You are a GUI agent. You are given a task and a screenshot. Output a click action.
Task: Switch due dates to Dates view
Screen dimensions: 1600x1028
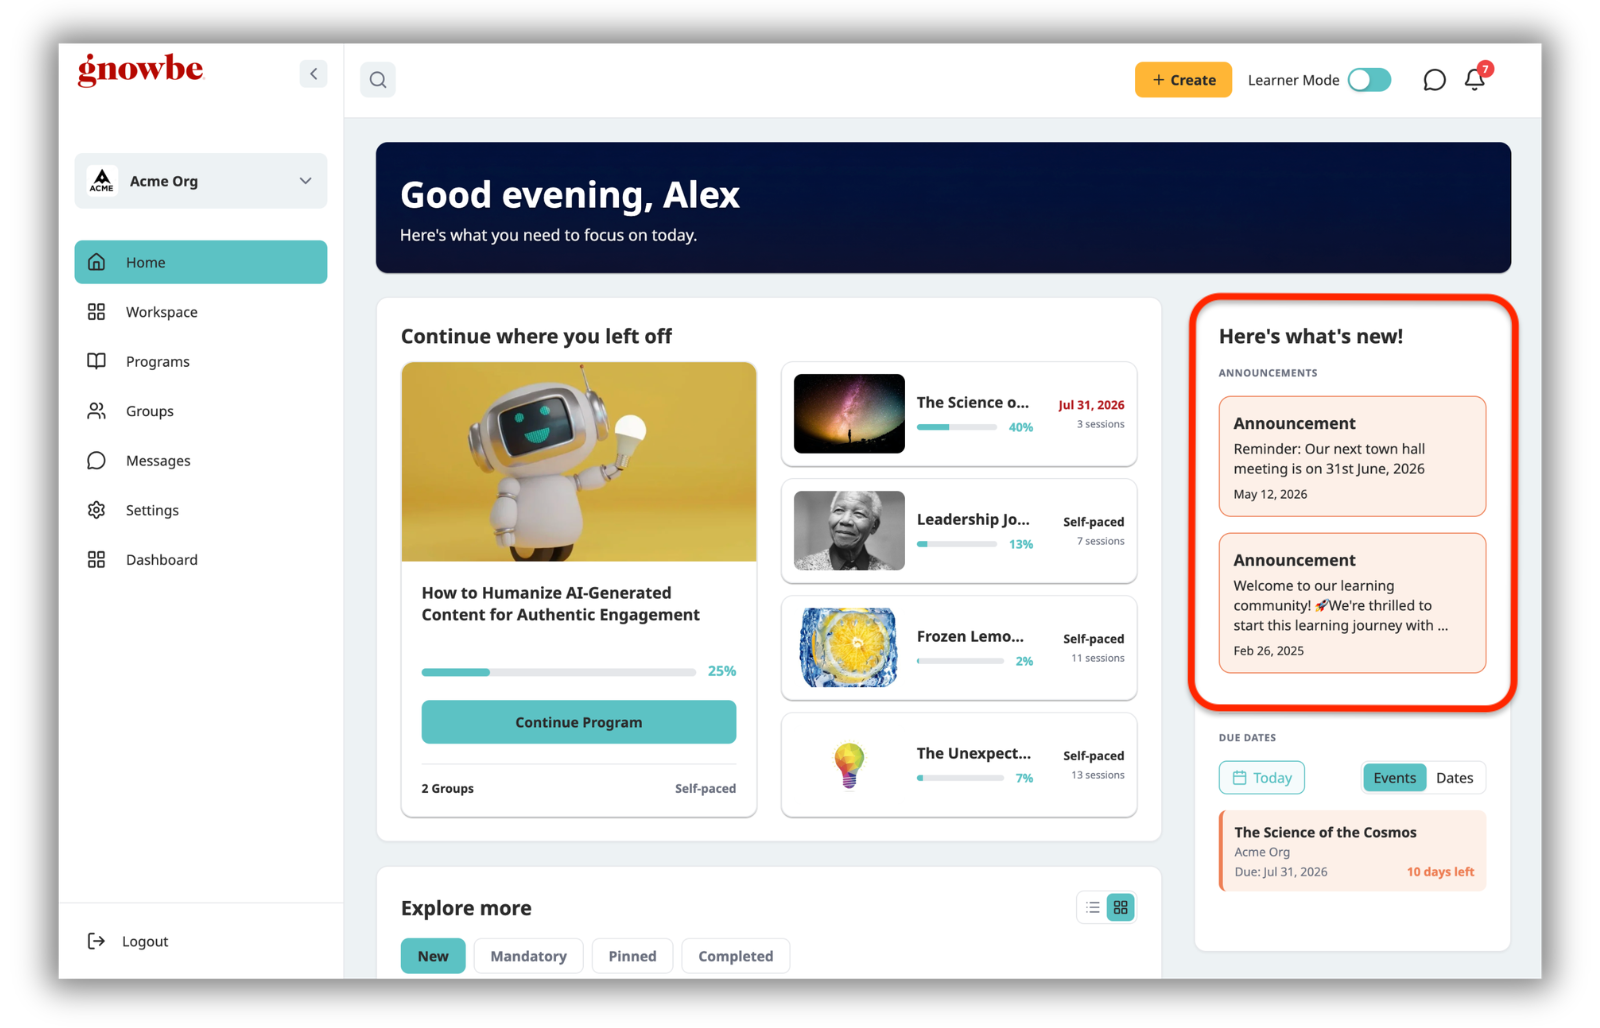click(x=1454, y=778)
